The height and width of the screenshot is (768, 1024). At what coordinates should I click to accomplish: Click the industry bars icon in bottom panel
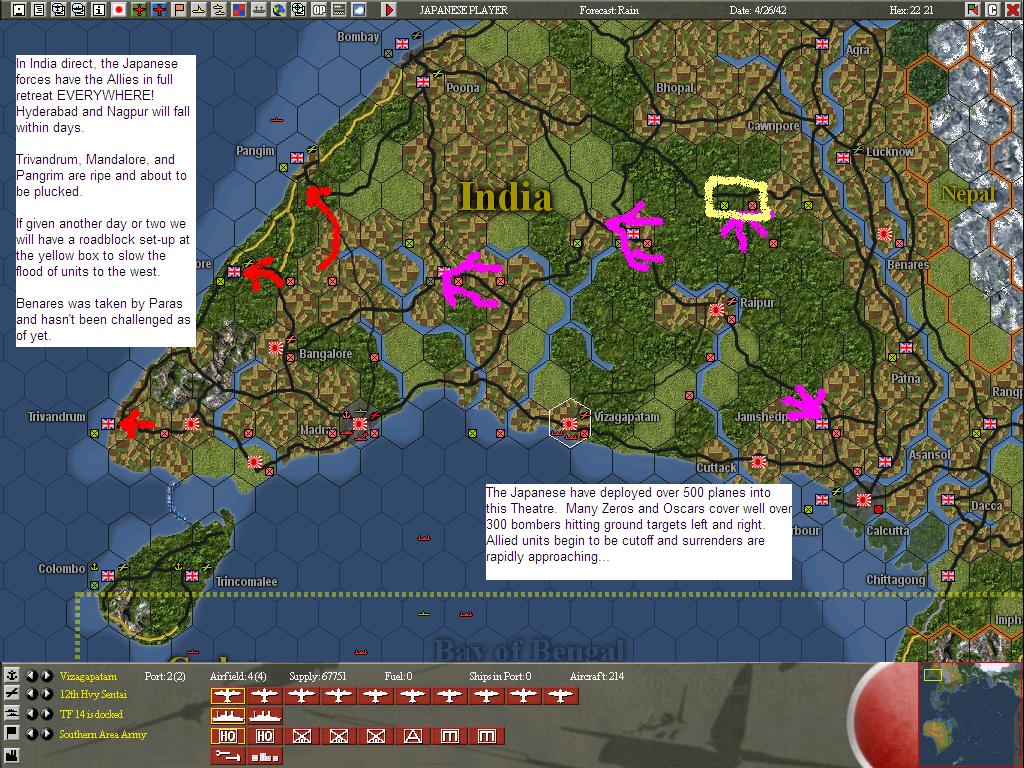pos(264,756)
